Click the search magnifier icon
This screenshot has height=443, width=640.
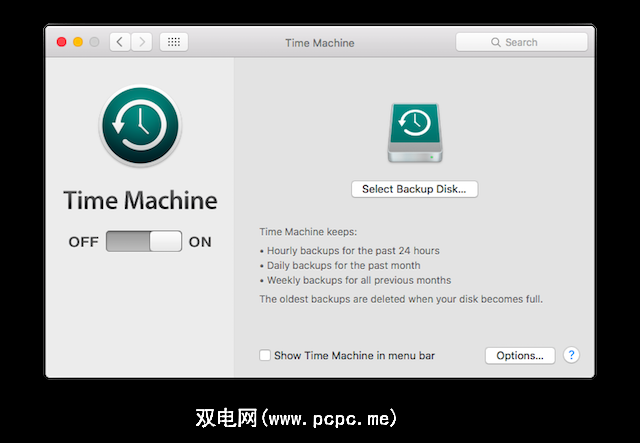click(496, 42)
